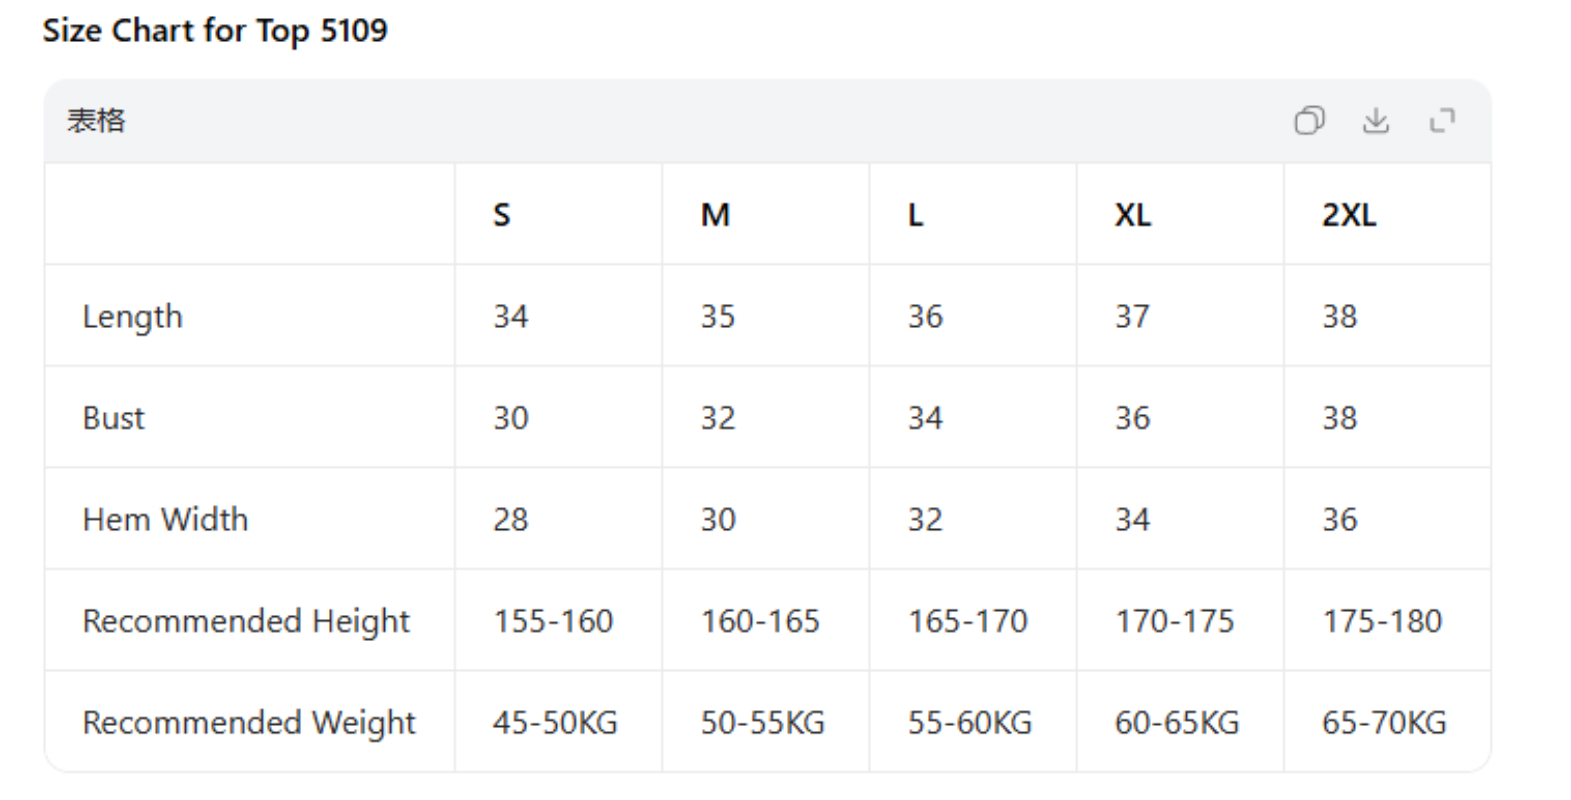Viewport: 1571px width, 800px height.
Task: Click the Size Chart for Top 5109 heading
Action: [x=215, y=31]
